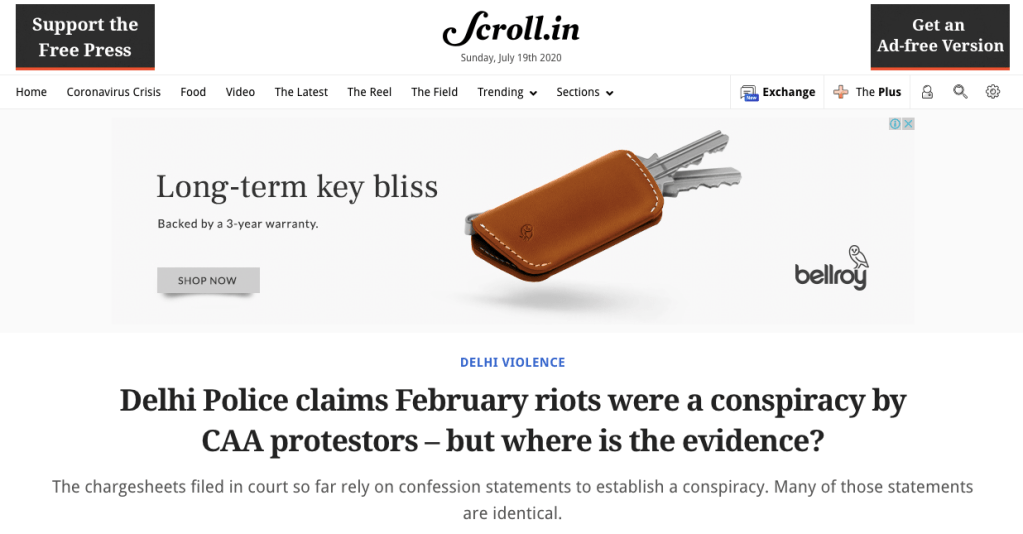Click Get an Ad-free Version button

[x=940, y=37]
